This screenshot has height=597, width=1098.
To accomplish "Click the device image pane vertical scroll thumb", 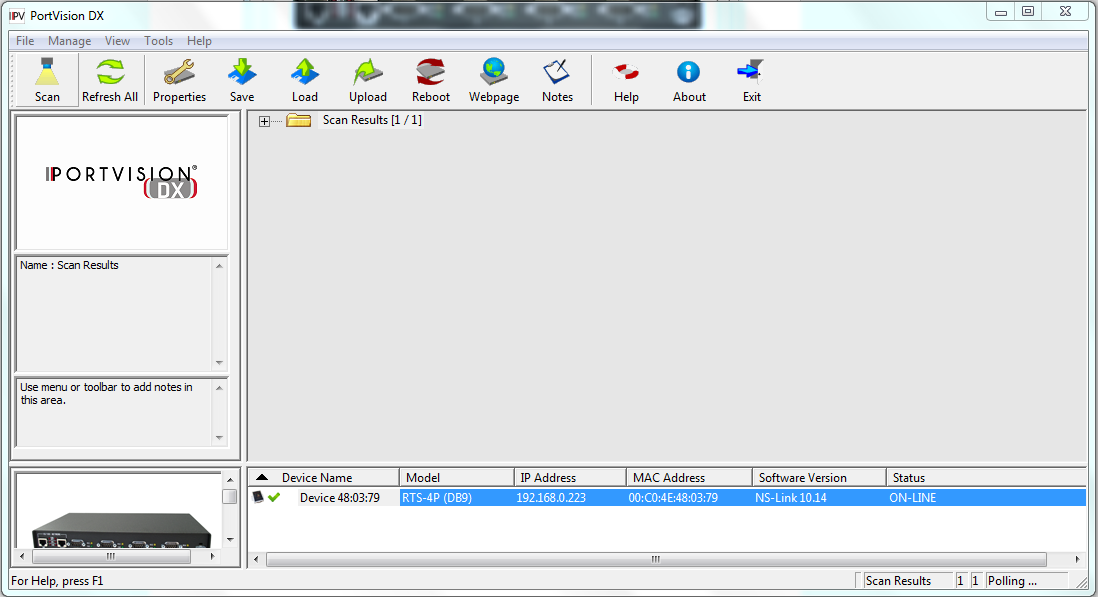I will point(230,496).
